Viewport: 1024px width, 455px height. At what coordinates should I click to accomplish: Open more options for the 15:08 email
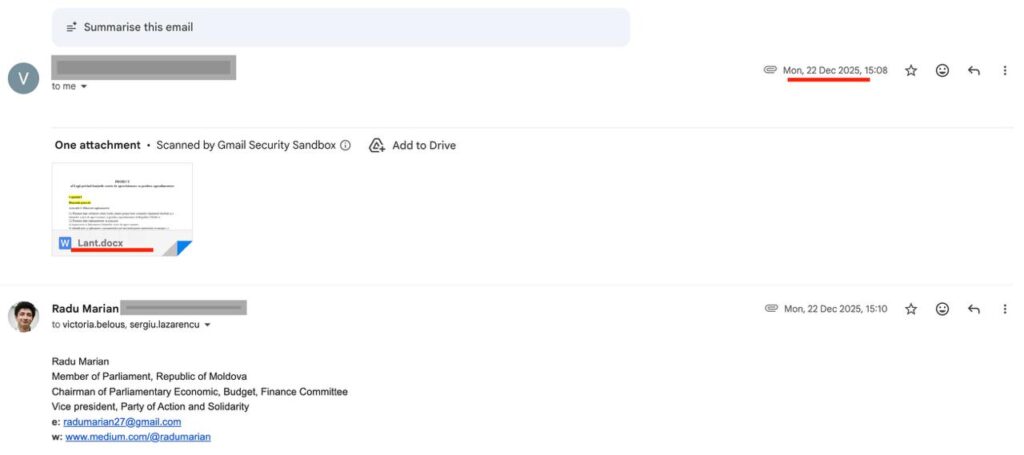1004,71
